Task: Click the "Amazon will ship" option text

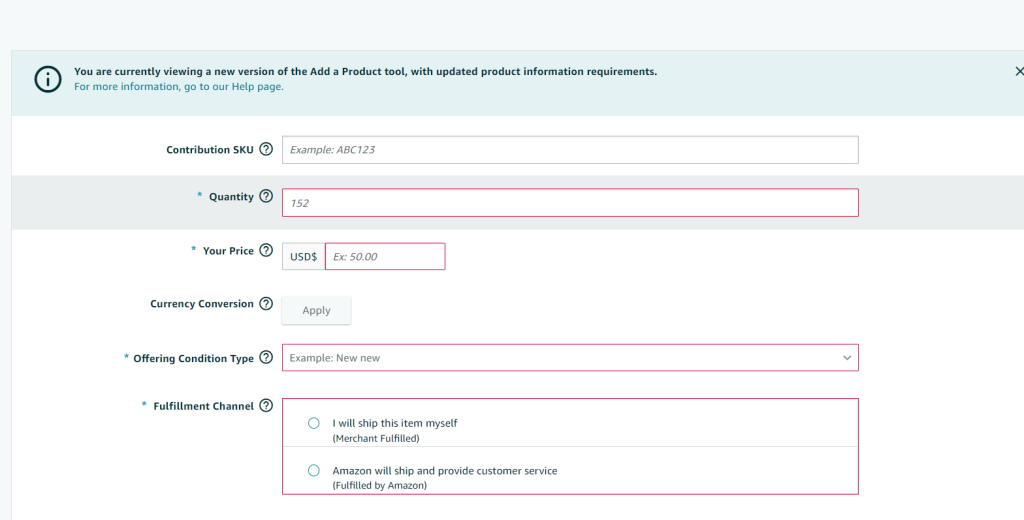Action: tap(445, 470)
